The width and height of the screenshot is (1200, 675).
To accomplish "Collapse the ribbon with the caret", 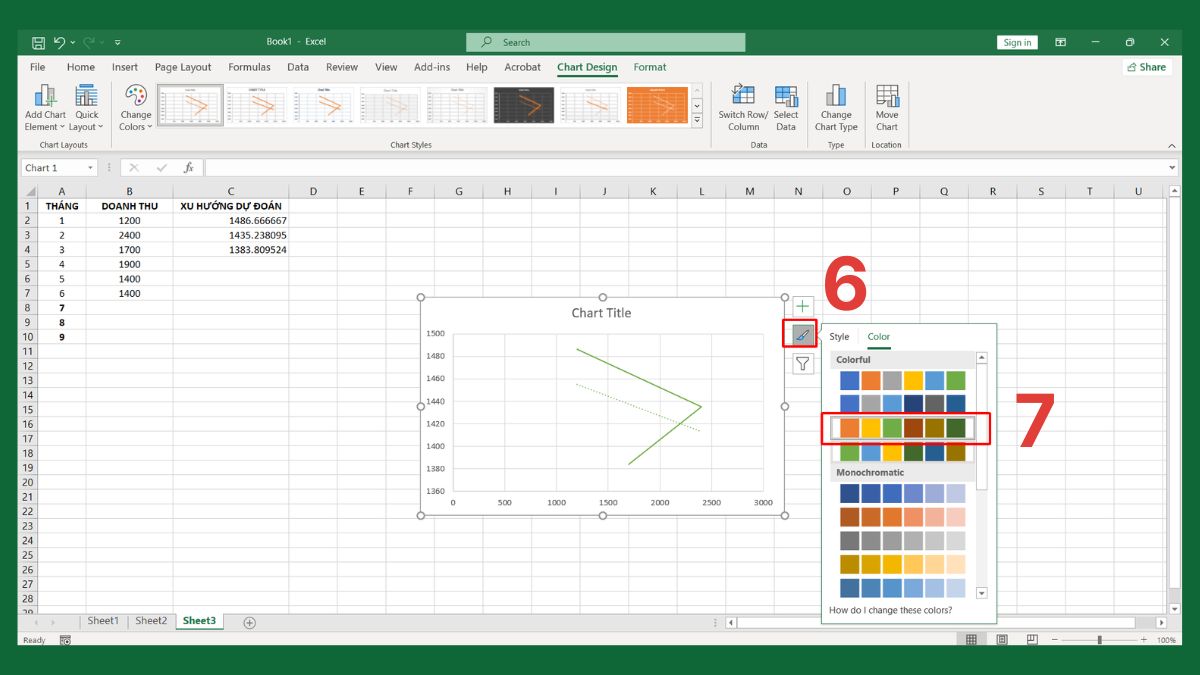I will pyautogui.click(x=1172, y=146).
